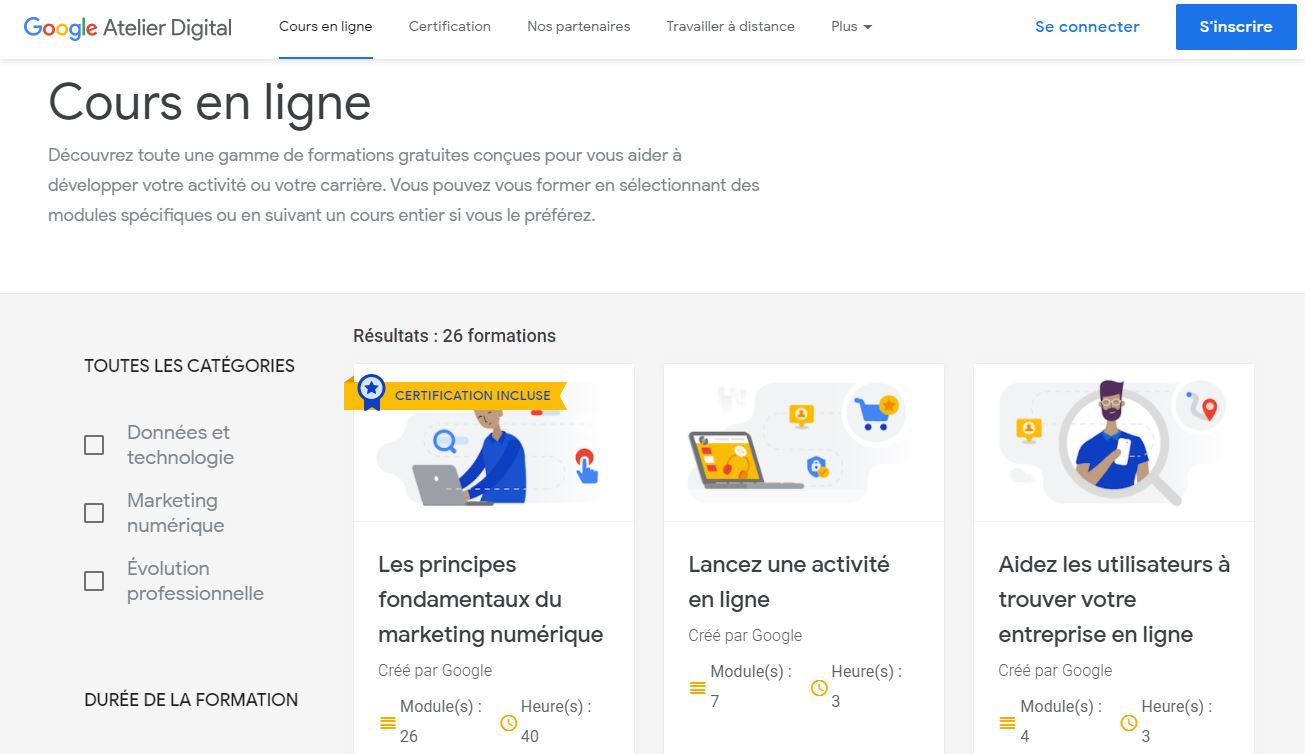1305x754 pixels.
Task: Click the shopping cart icon in the second course illustration
Action: pos(875,410)
